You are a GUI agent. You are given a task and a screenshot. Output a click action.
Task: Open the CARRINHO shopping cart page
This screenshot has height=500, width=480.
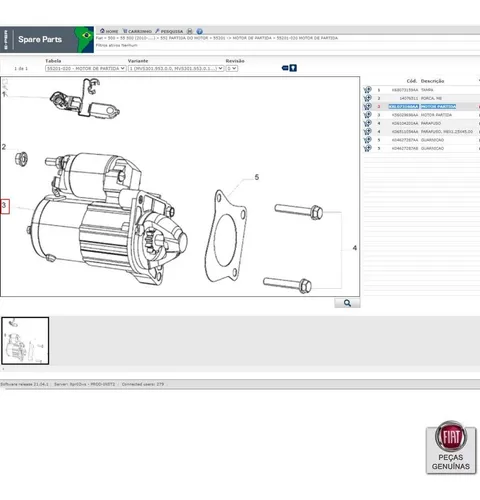tap(137, 31)
